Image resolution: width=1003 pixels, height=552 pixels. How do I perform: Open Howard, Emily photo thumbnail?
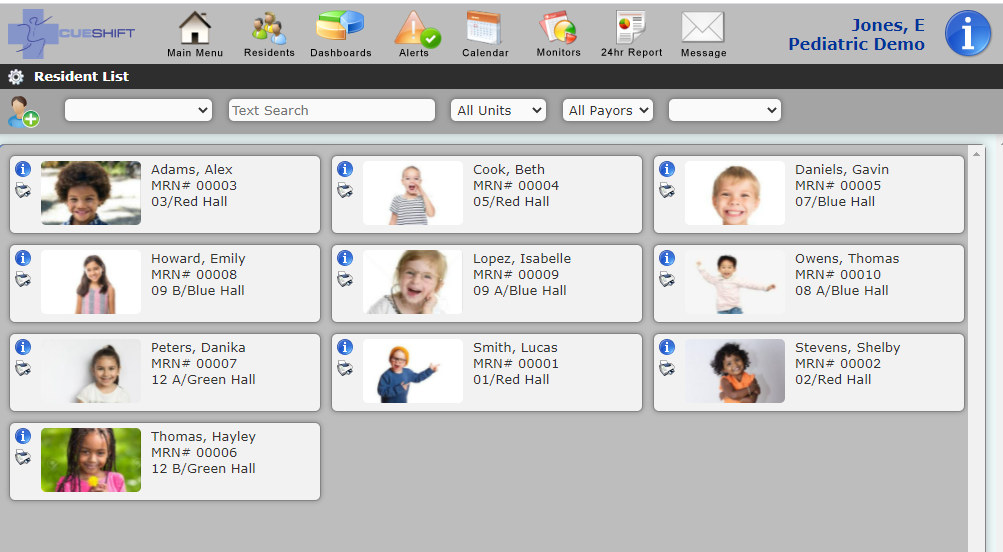pyautogui.click(x=91, y=281)
